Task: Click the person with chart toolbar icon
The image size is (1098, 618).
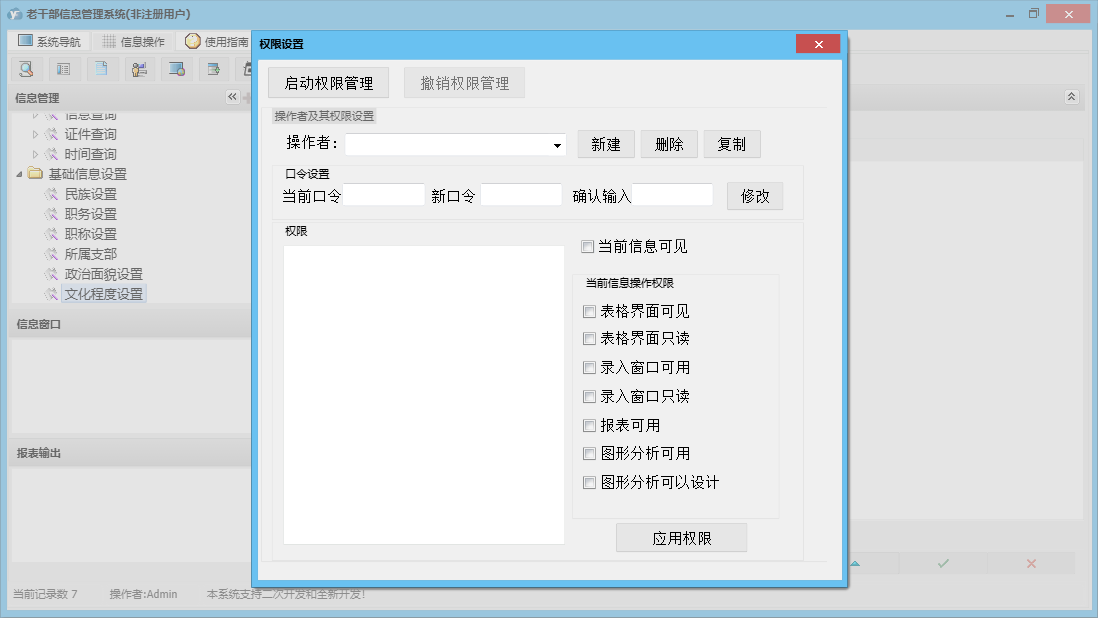Action: pos(139,69)
